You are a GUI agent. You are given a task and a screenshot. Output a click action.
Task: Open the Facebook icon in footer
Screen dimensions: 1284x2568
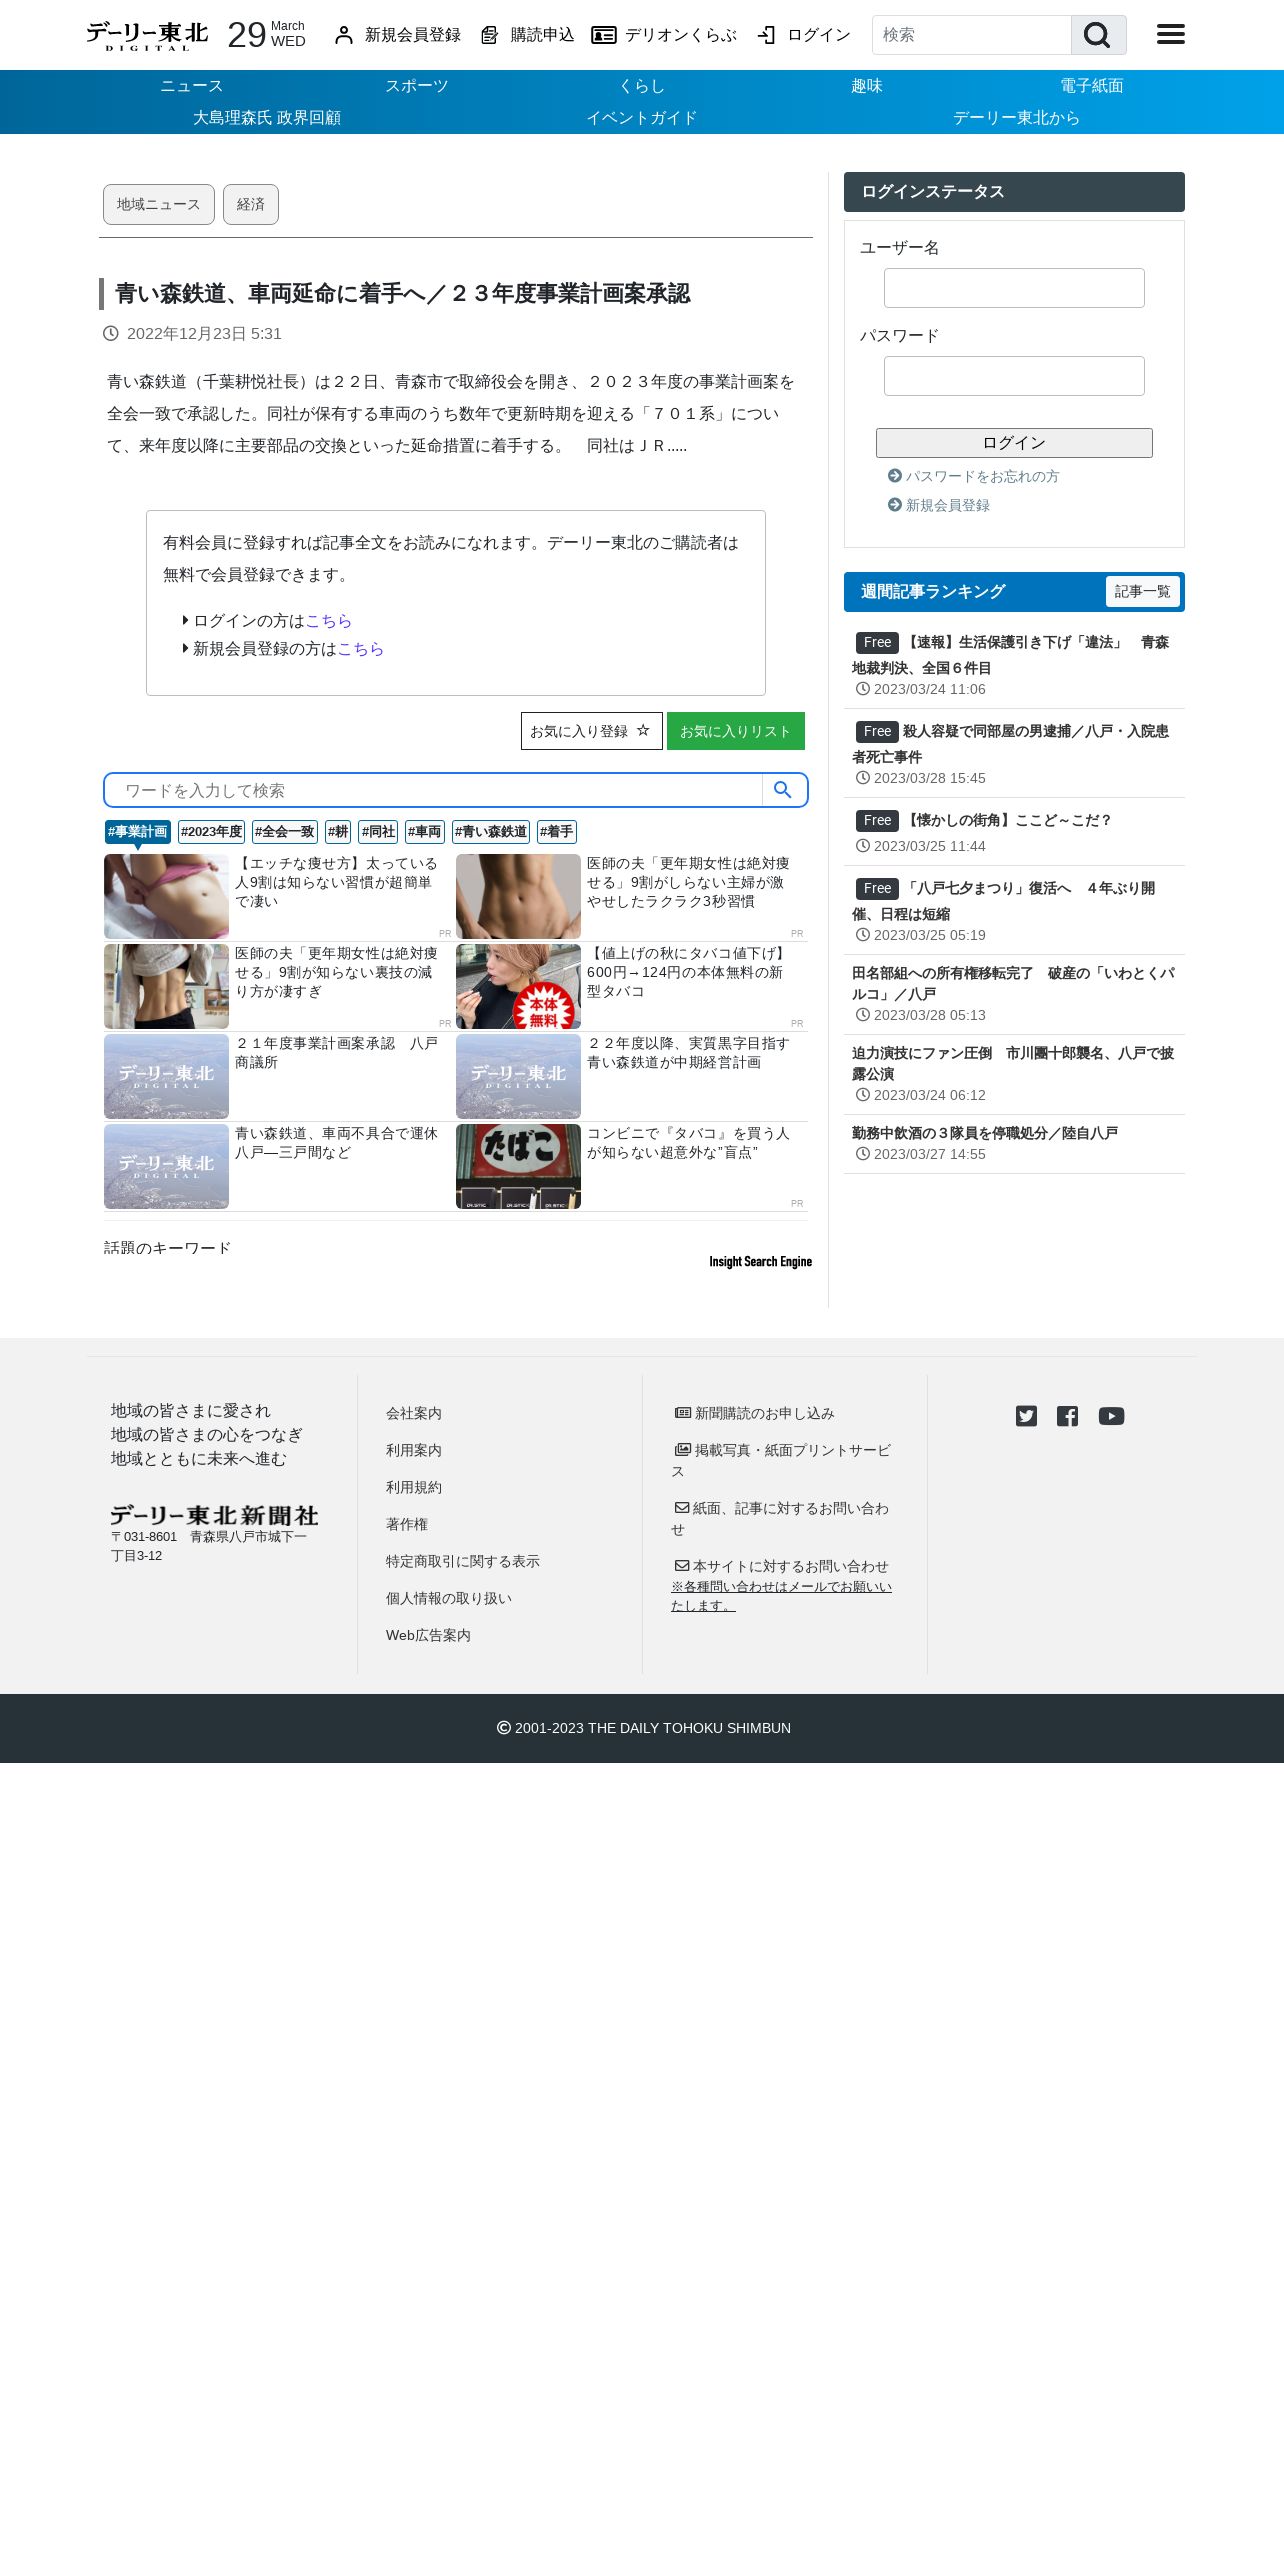[1067, 1416]
